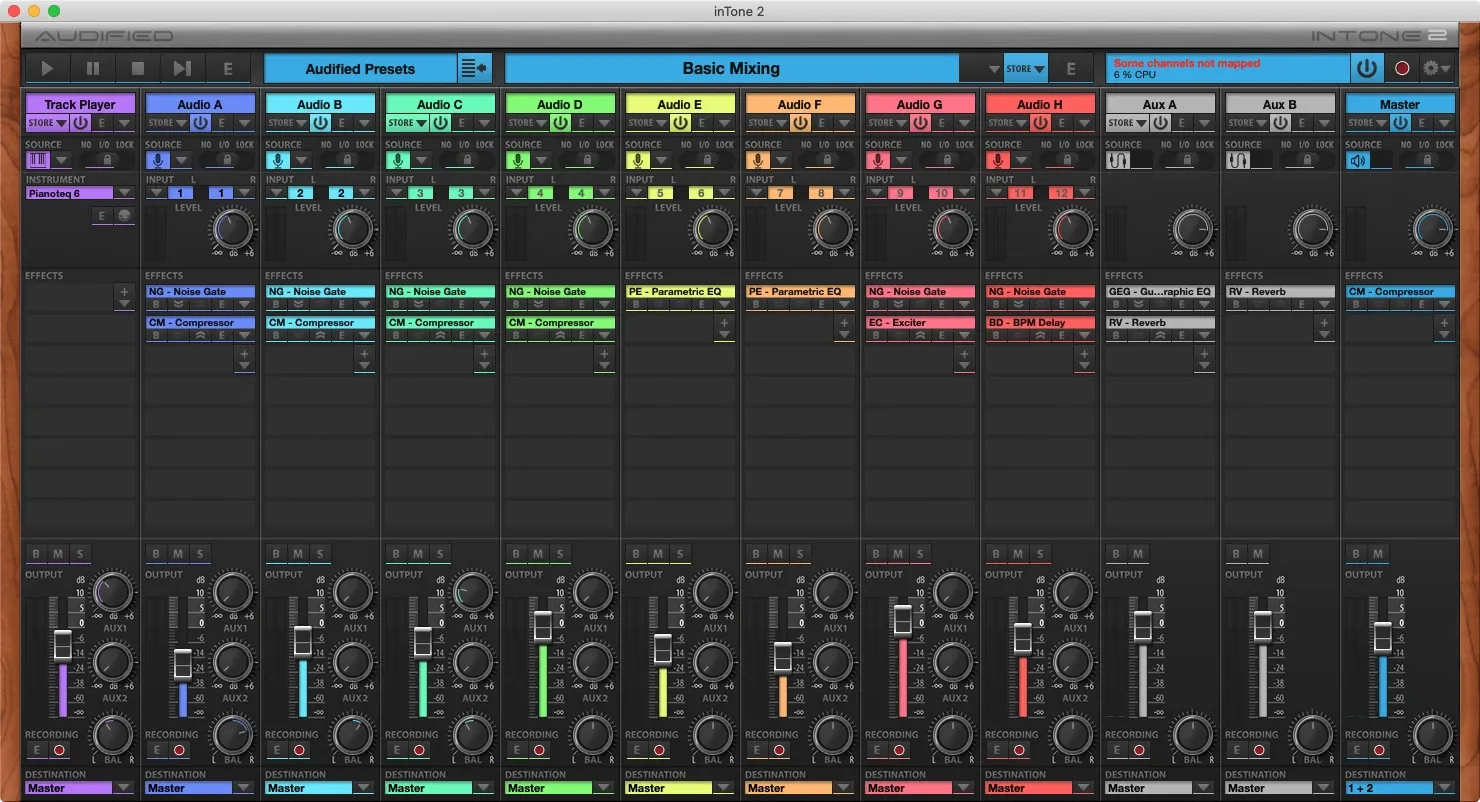Open the Pianoteq 6 instrument dropdown
This screenshot has width=1480, height=802.
(x=125, y=192)
